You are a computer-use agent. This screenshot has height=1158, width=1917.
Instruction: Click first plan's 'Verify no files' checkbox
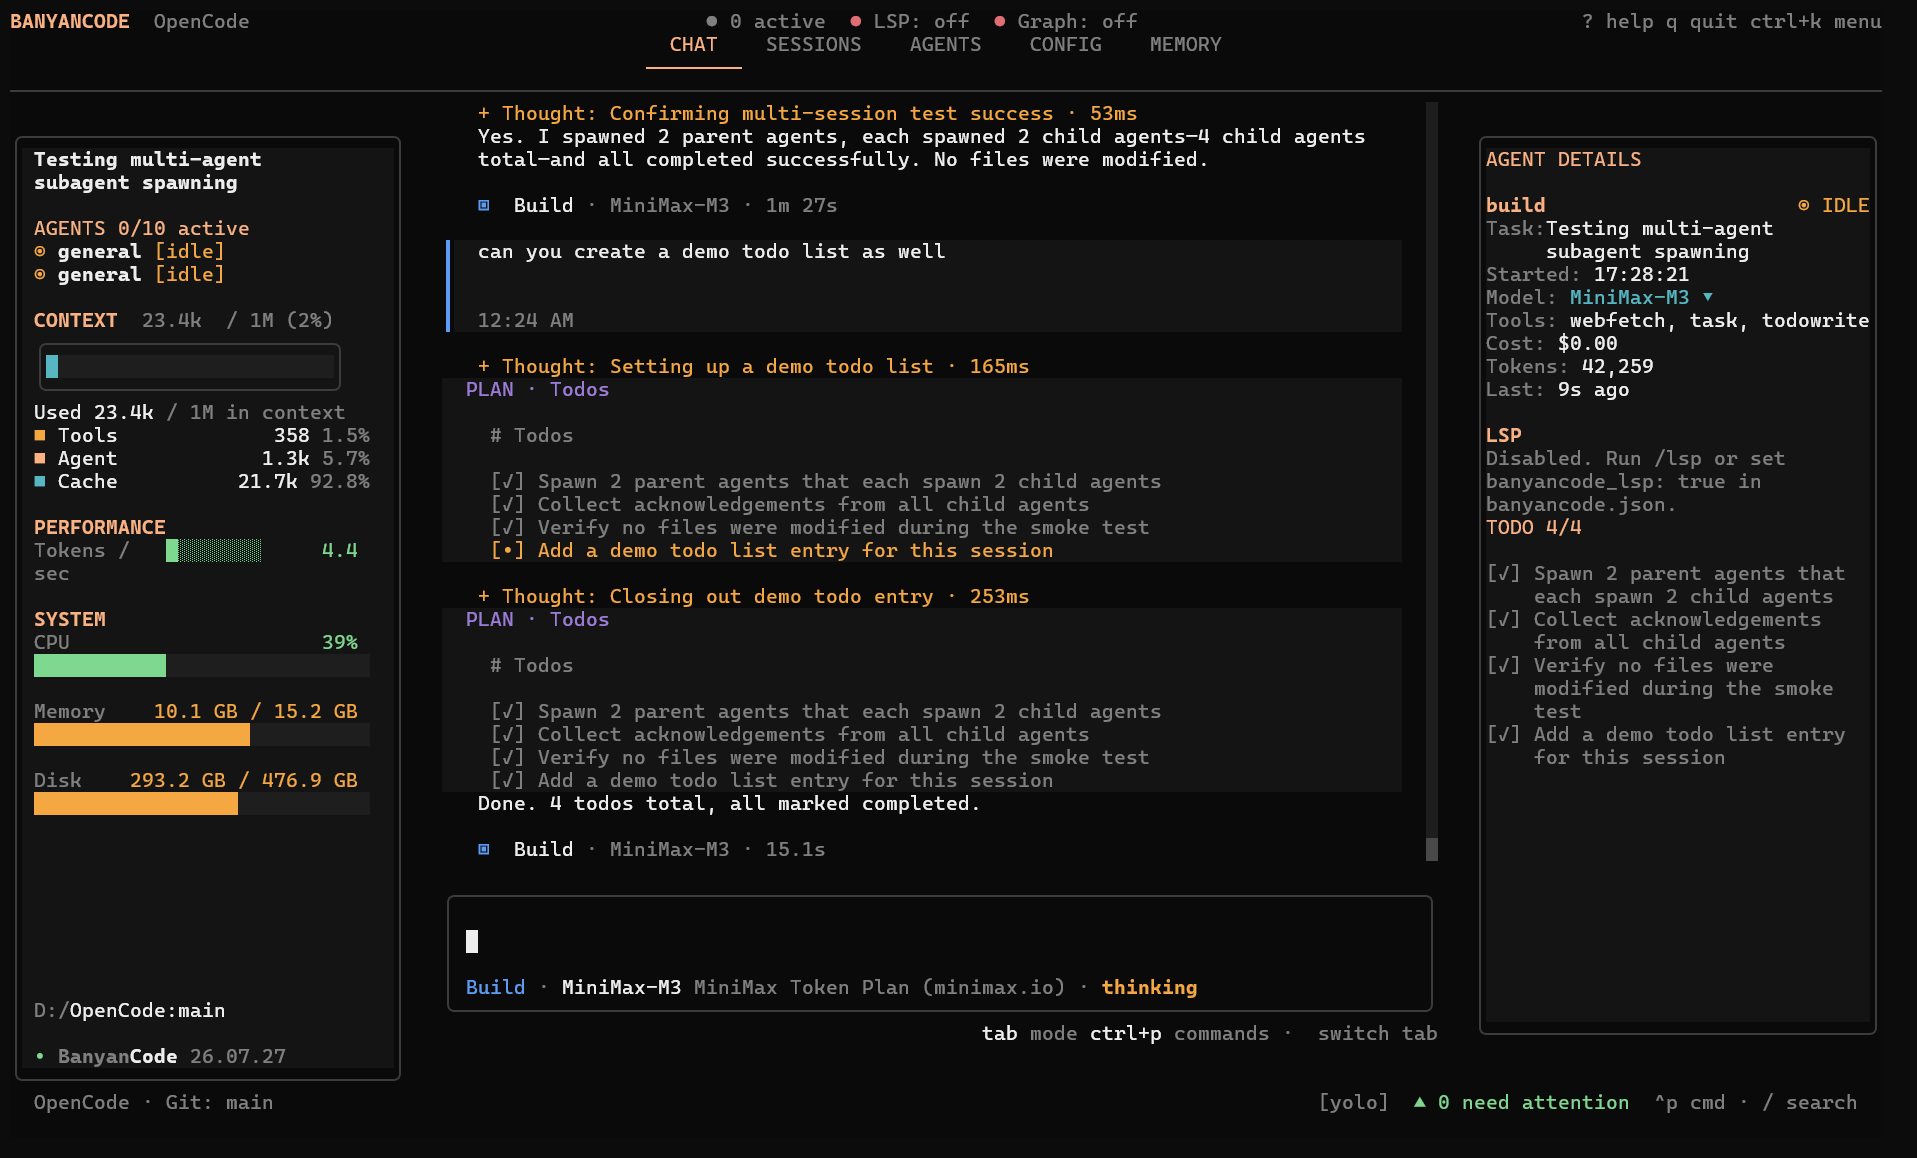coord(507,527)
